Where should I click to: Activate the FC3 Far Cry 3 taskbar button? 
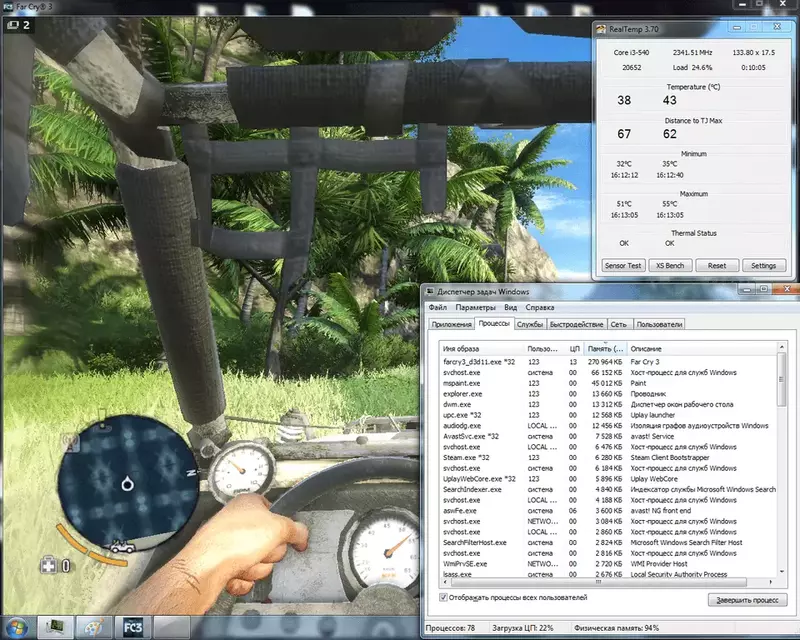(132, 627)
